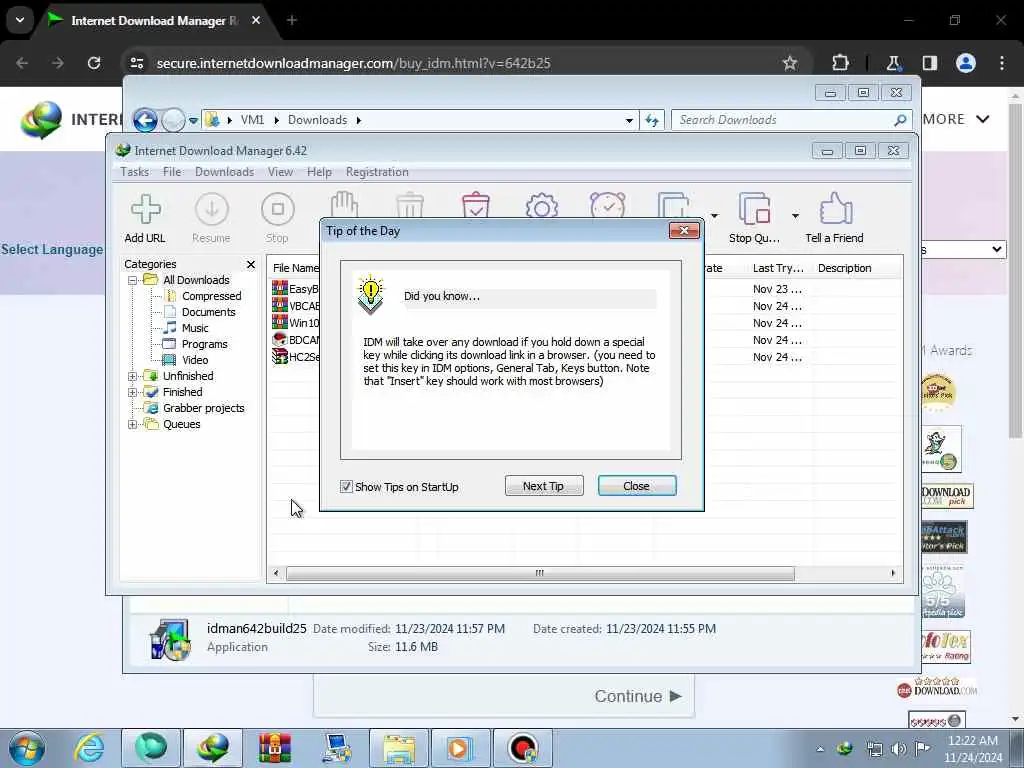The height and width of the screenshot is (768, 1024).
Task: Open the Chrome three-dot menu
Action: pos(1002,63)
